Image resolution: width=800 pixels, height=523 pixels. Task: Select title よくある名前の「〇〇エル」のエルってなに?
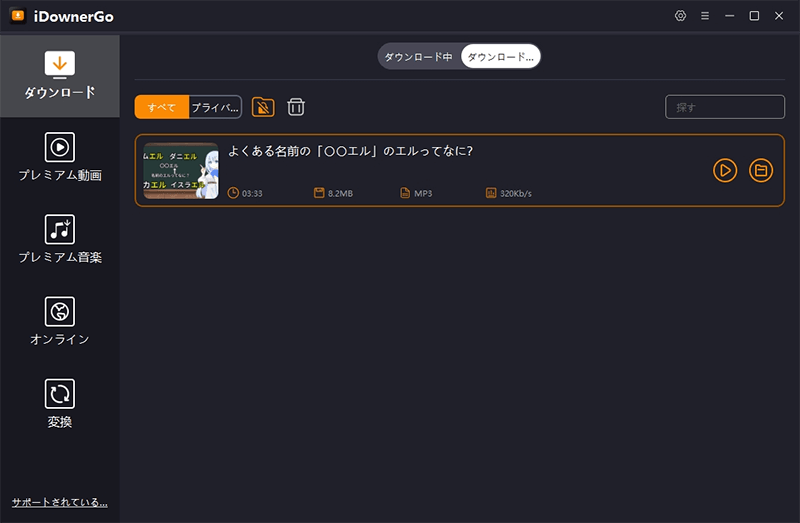351,151
